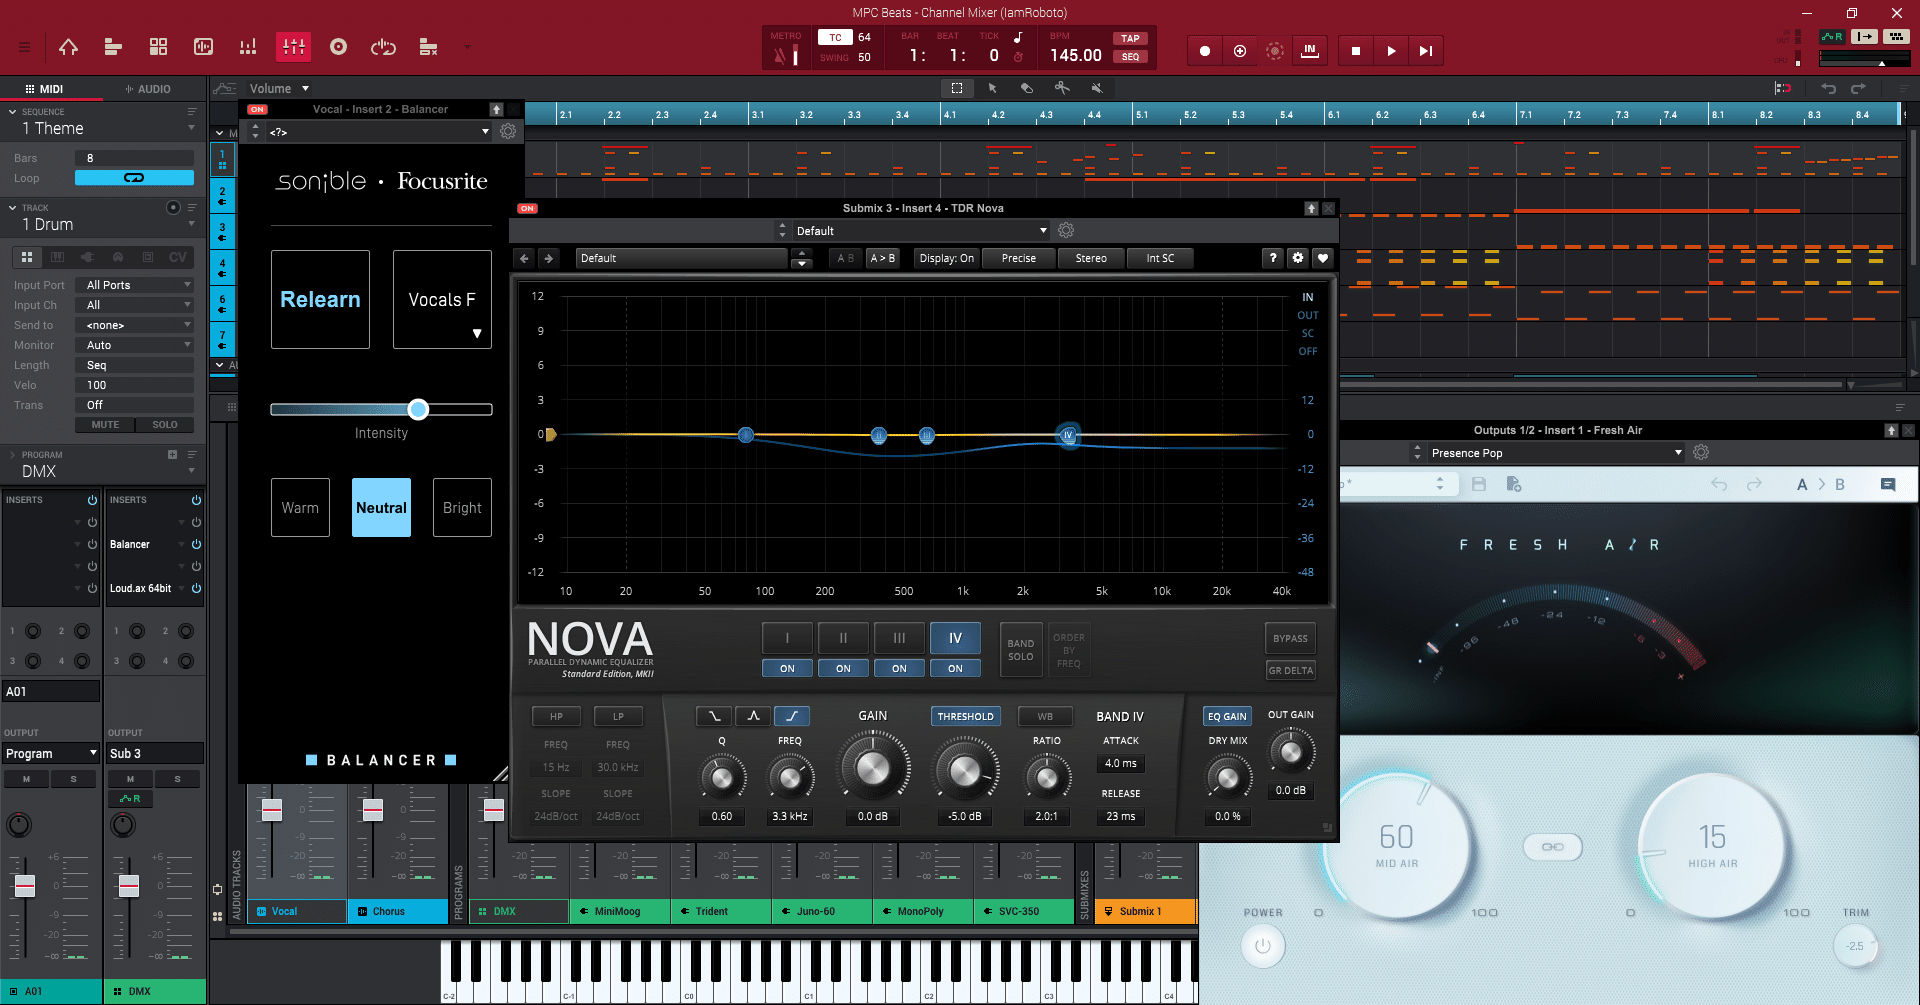Select the Bright character option
Viewport: 1920px width, 1005px height.
pyautogui.click(x=462, y=508)
